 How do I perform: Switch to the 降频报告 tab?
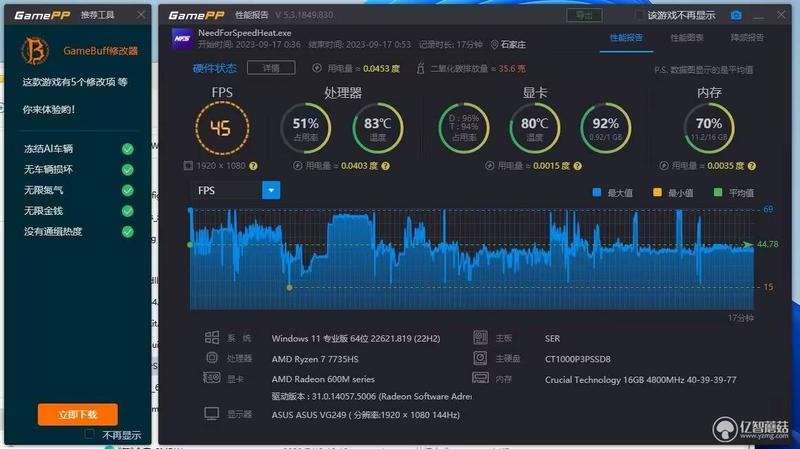point(747,38)
